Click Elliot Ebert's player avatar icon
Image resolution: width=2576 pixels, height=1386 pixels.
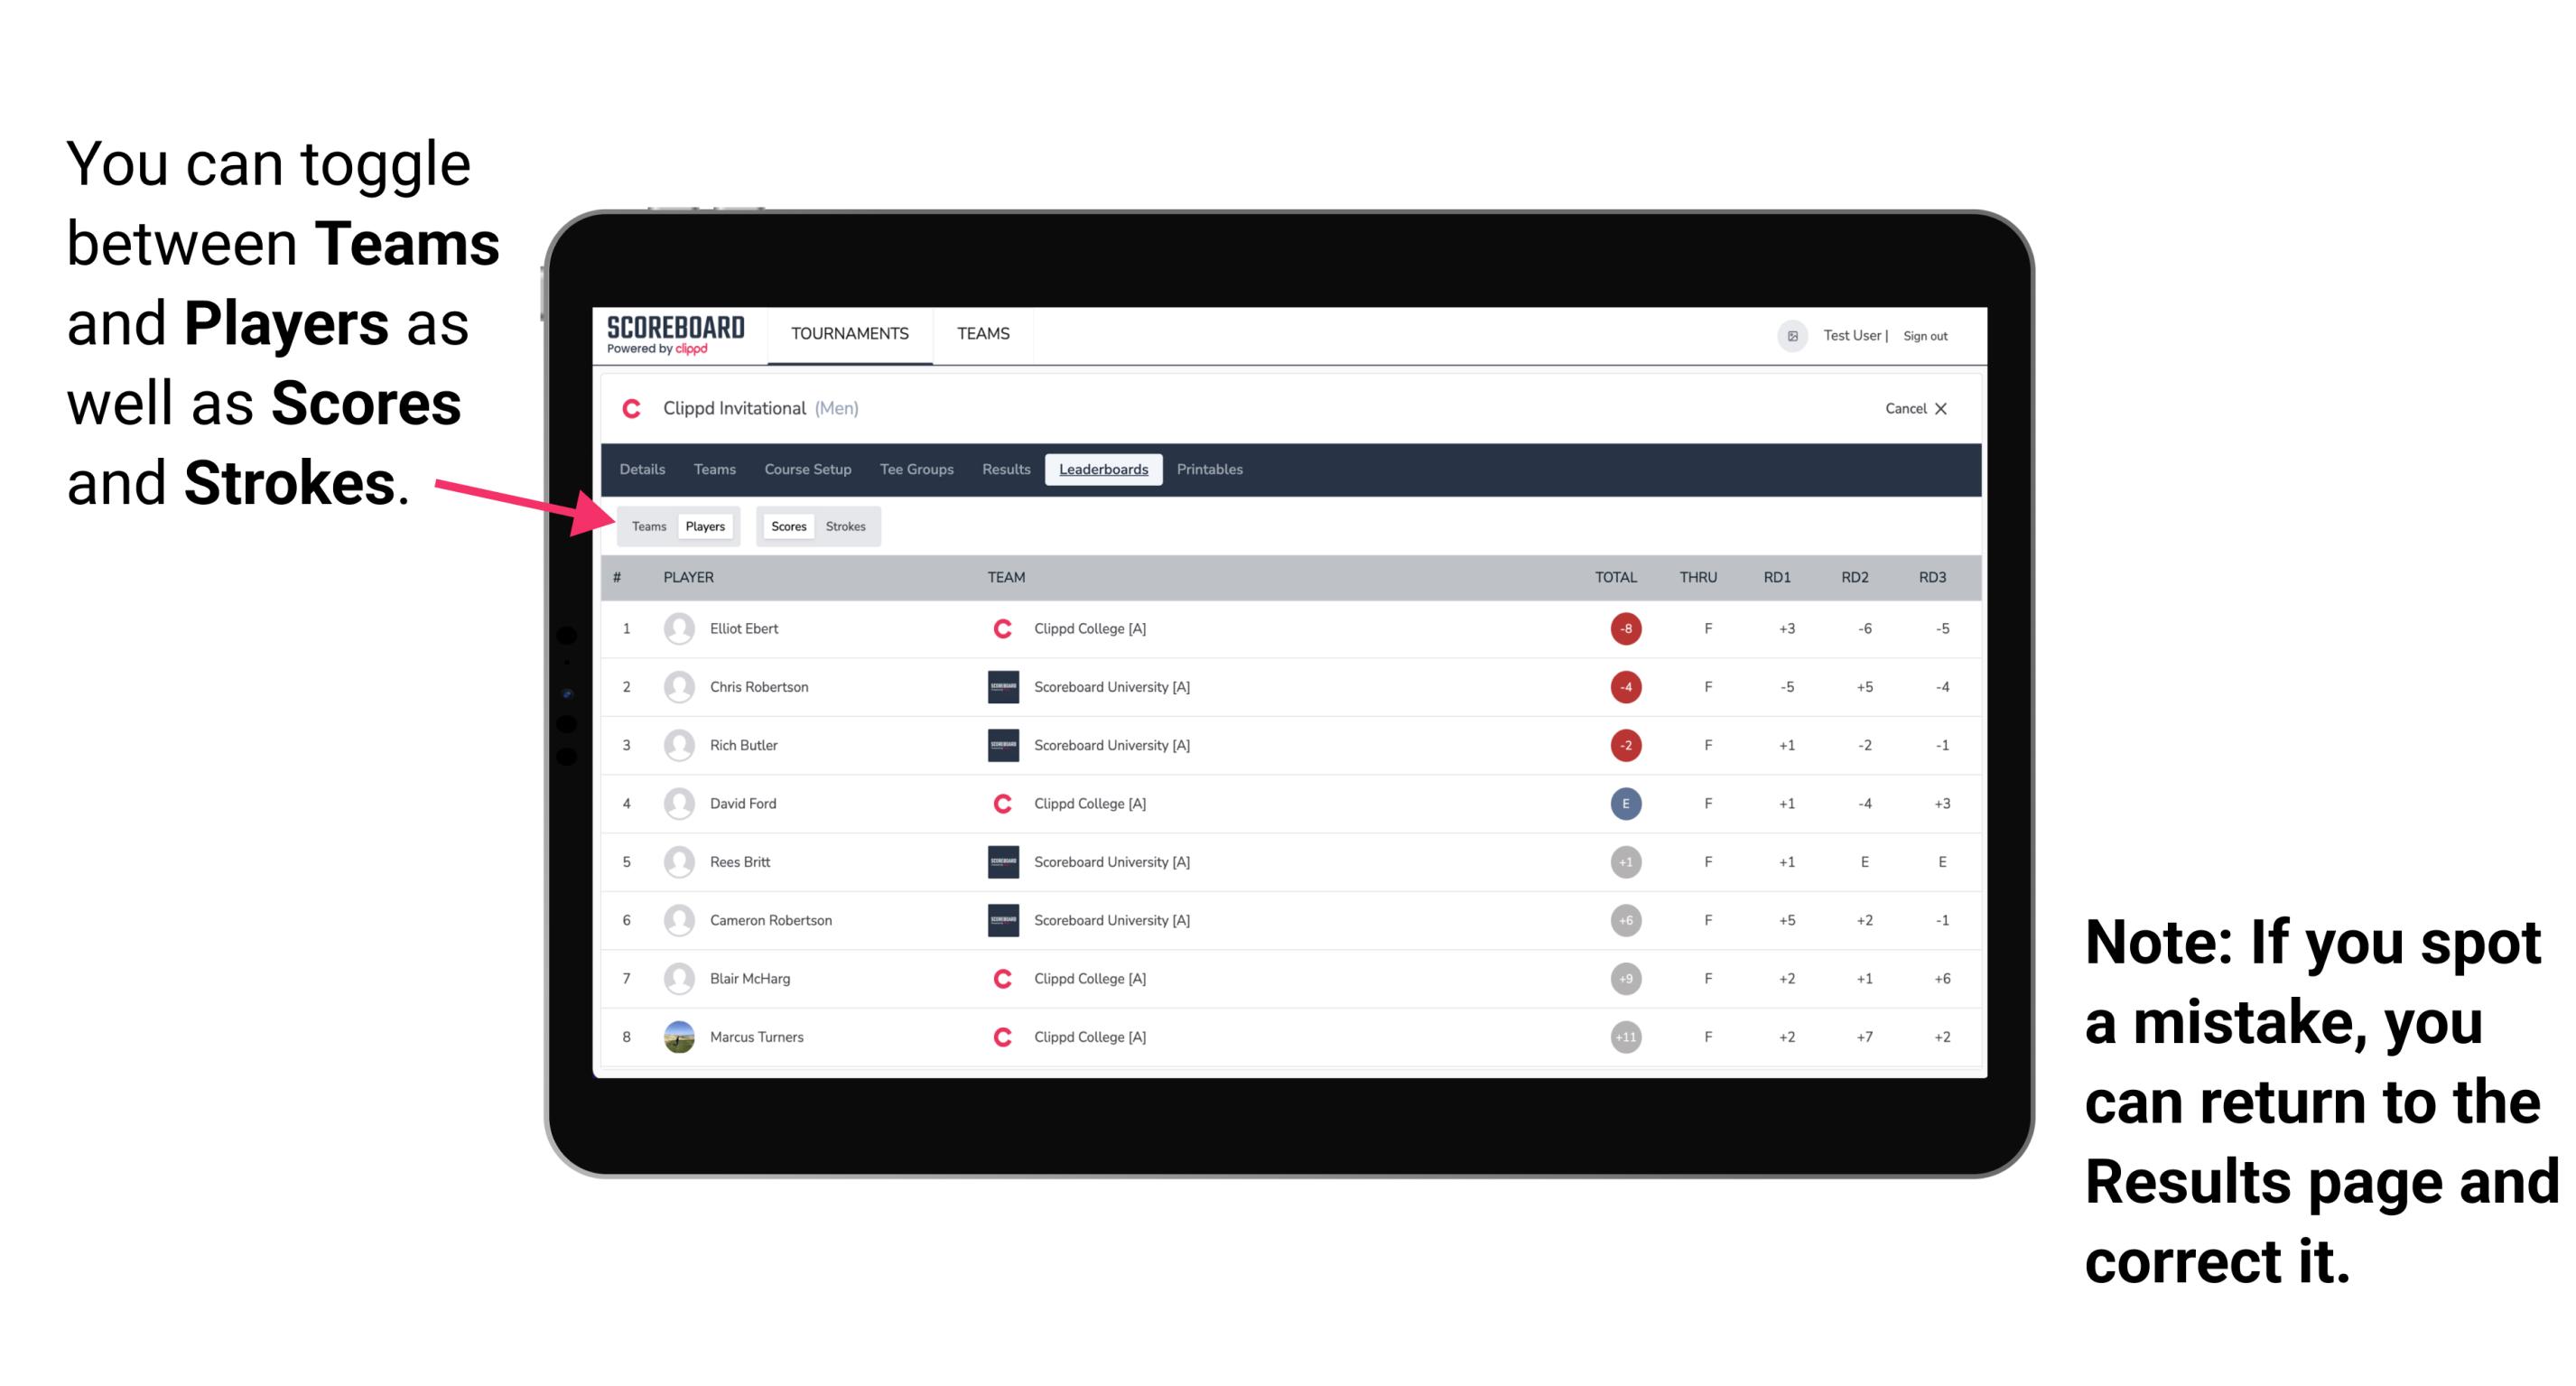tap(677, 628)
